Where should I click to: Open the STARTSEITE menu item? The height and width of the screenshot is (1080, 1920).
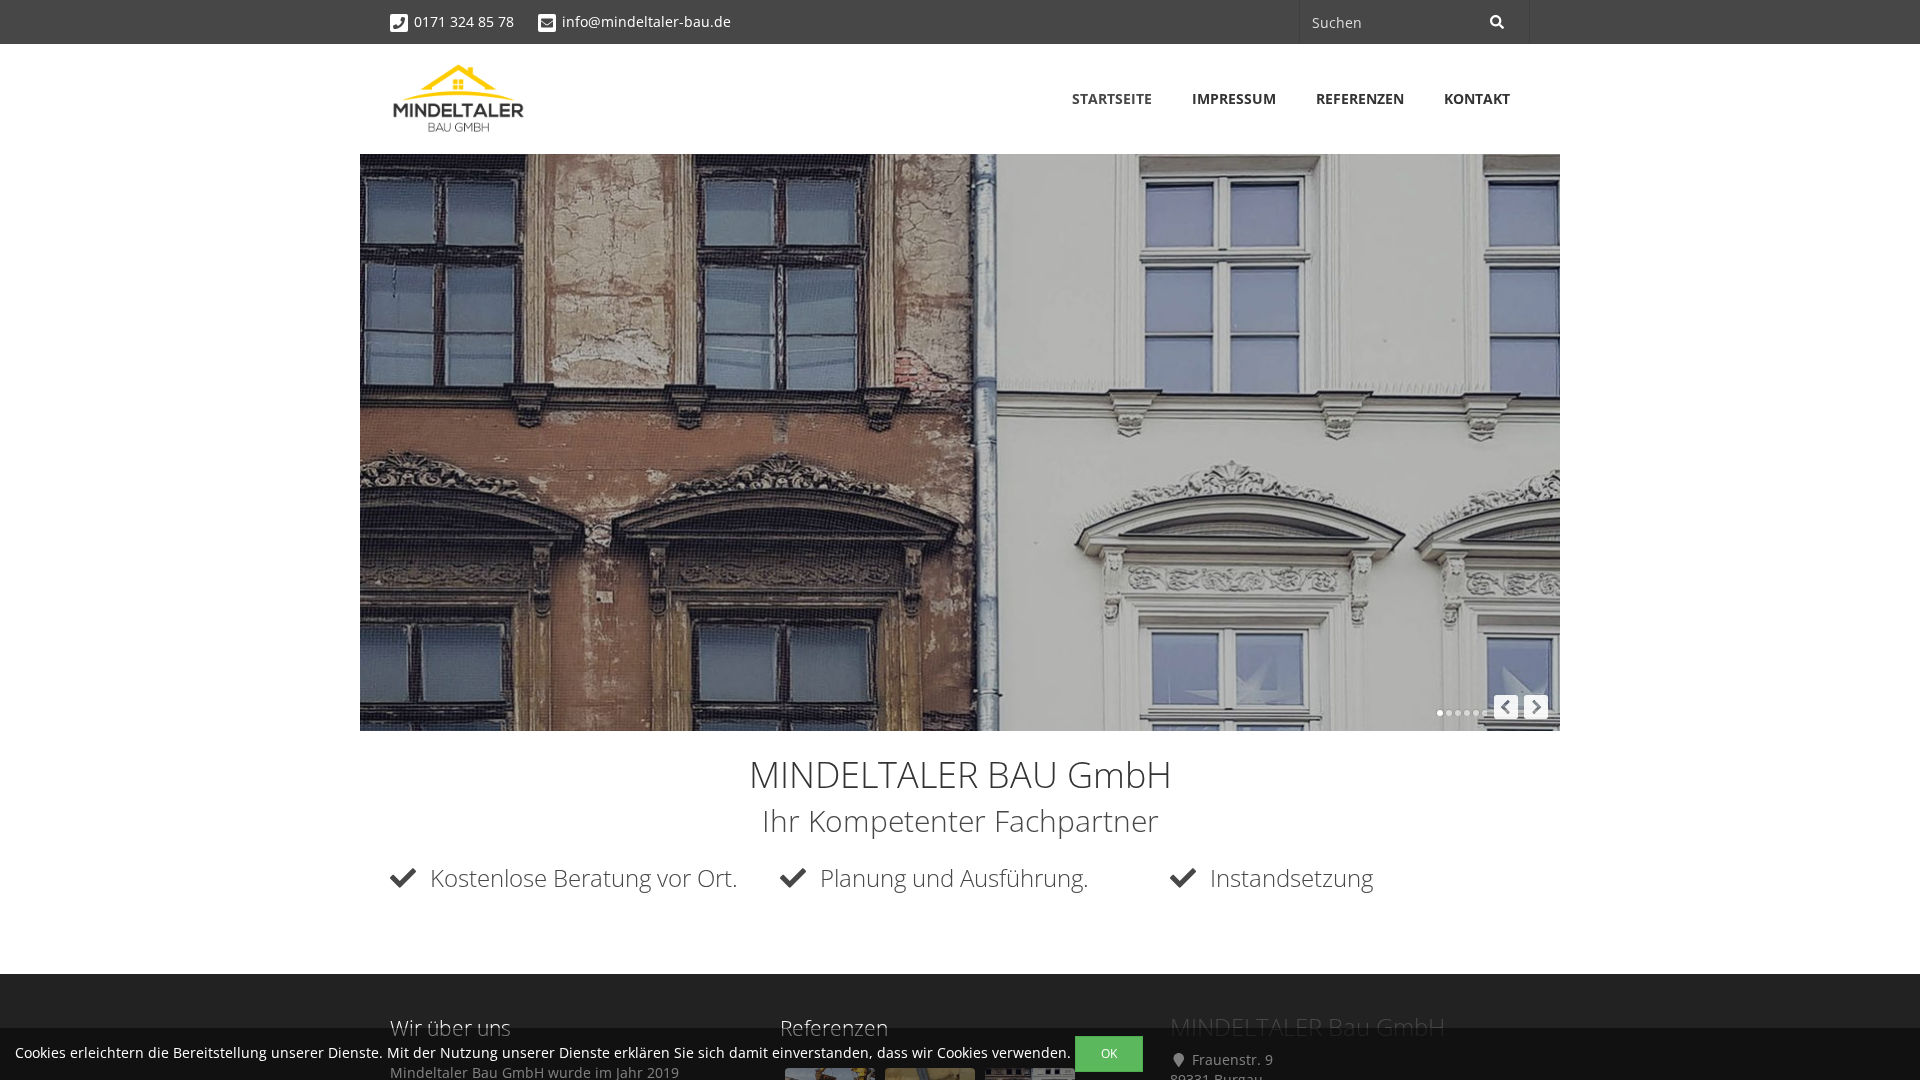click(1112, 99)
